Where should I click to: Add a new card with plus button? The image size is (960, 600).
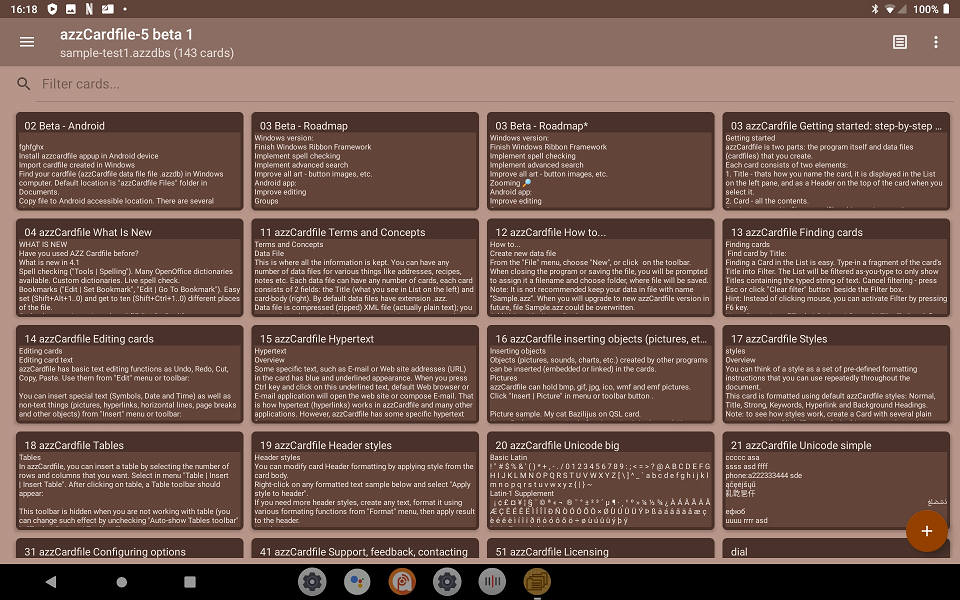(x=926, y=531)
